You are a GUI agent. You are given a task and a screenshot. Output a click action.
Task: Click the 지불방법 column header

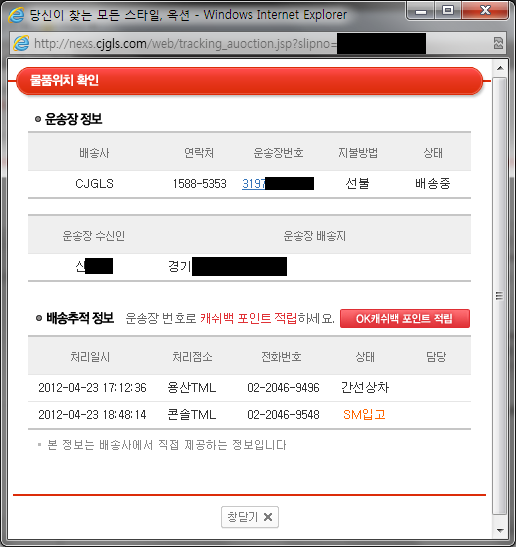(358, 153)
